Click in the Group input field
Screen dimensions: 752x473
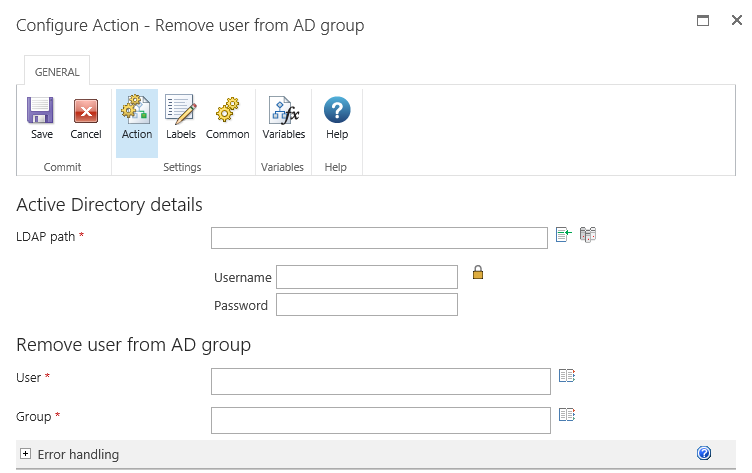381,420
